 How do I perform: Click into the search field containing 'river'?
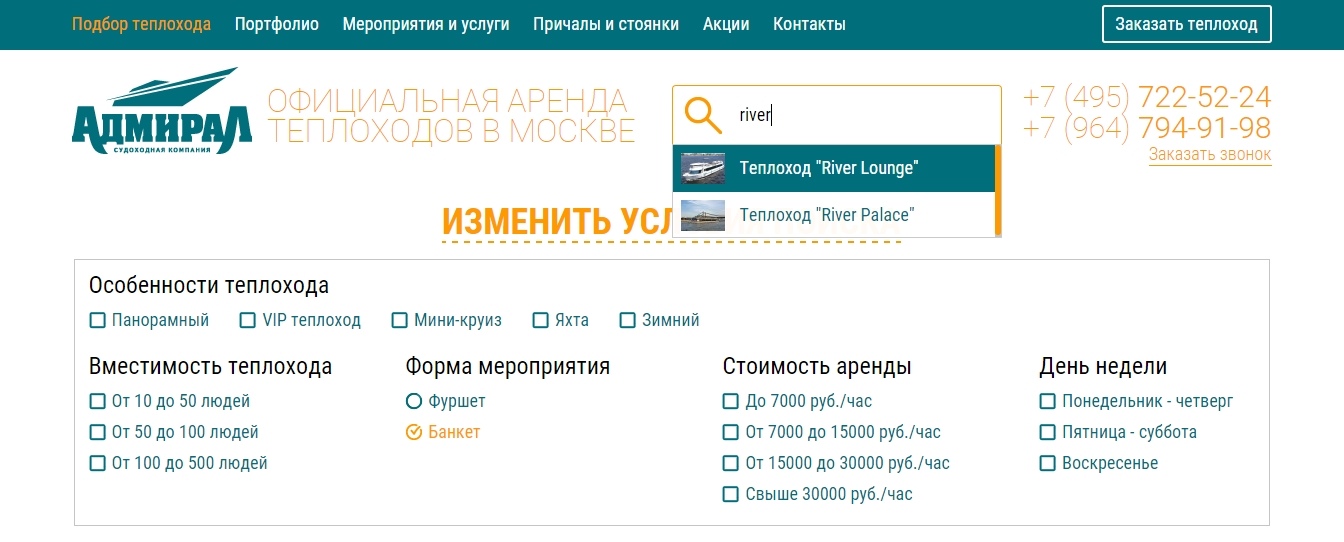860,115
